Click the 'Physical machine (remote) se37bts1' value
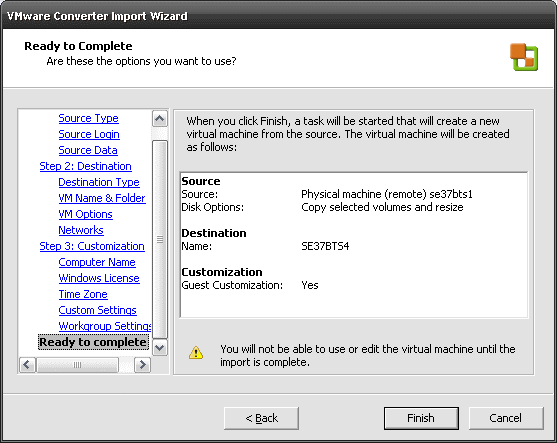This screenshot has height=443, width=557. pyautogui.click(x=387, y=194)
